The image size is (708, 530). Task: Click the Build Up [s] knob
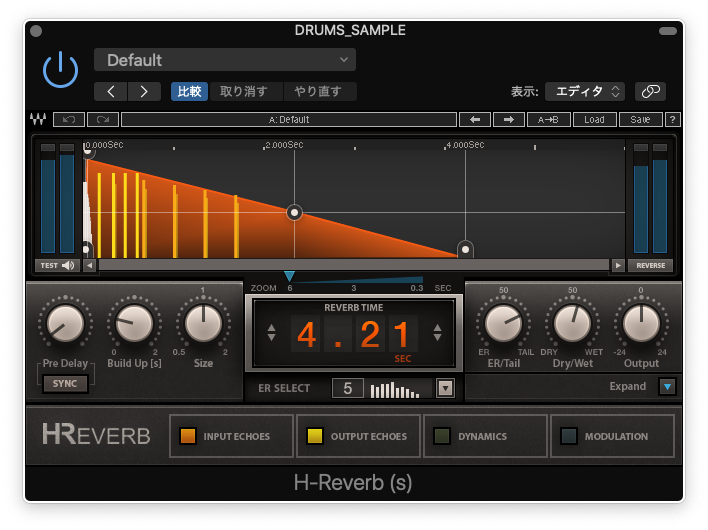click(x=134, y=323)
